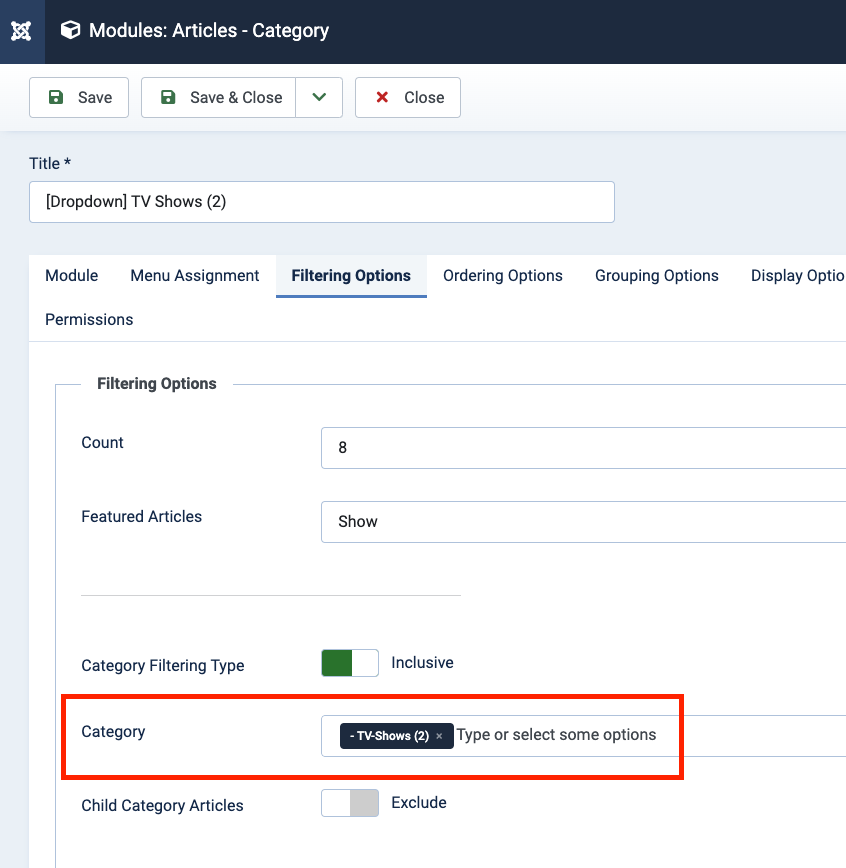The image size is (846, 868).
Task: Switch to the Module tab
Action: pos(72,276)
